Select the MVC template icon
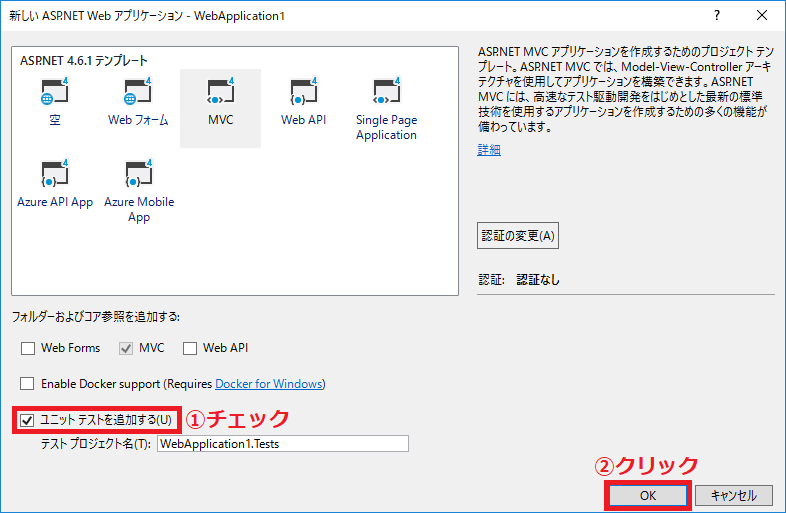The image size is (786, 513). pos(221,91)
